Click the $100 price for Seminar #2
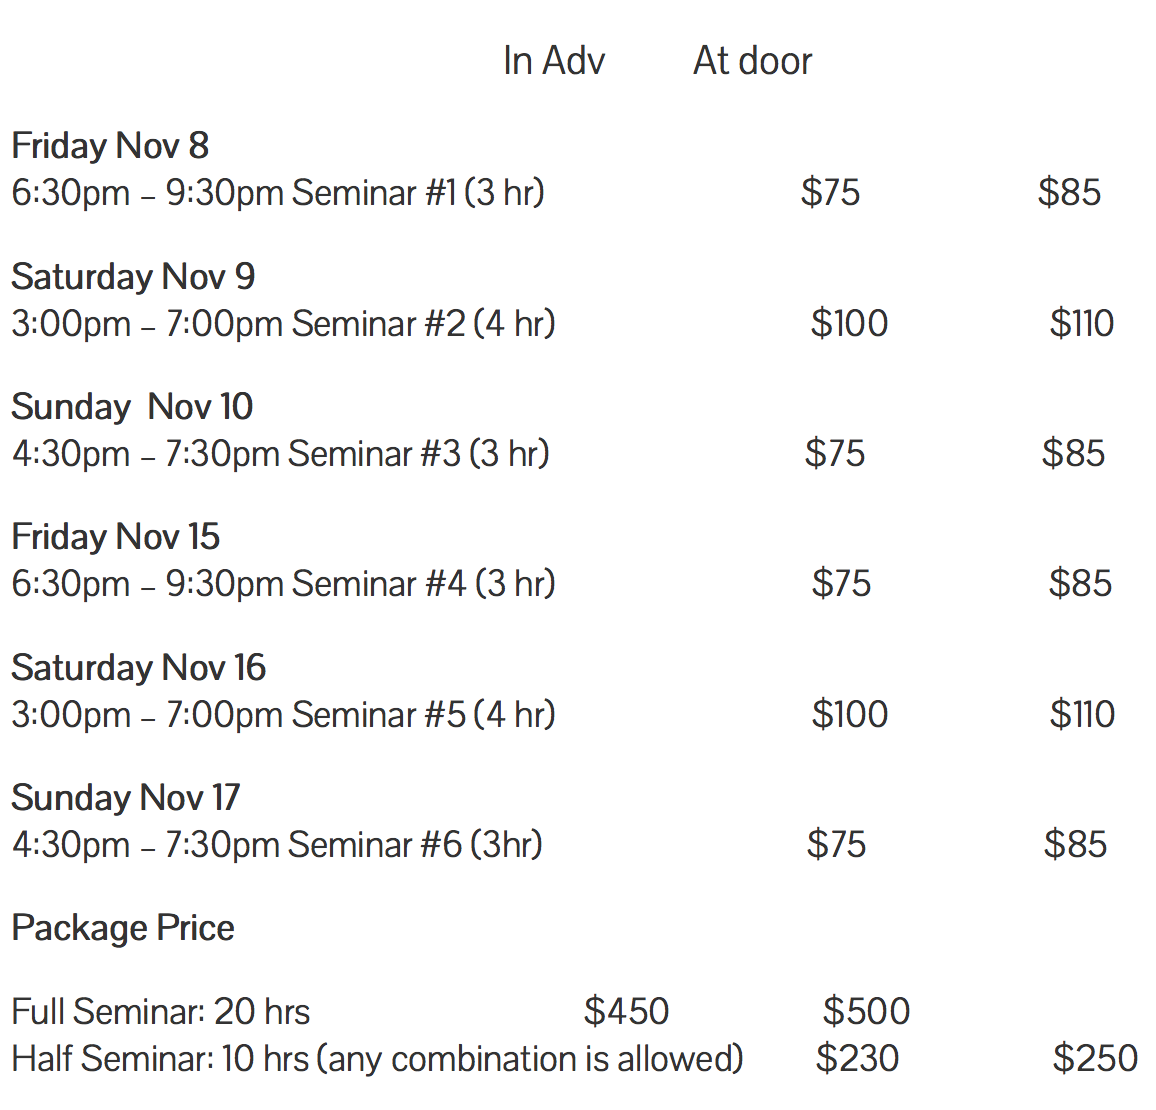This screenshot has width=1156, height=1110. (849, 324)
